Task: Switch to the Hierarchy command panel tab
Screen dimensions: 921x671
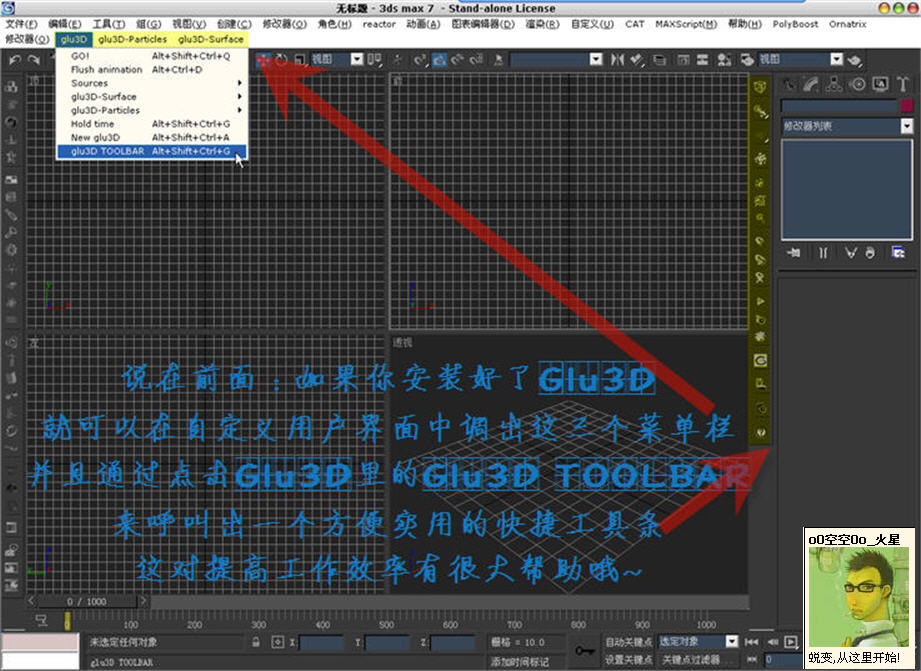Action: [833, 85]
